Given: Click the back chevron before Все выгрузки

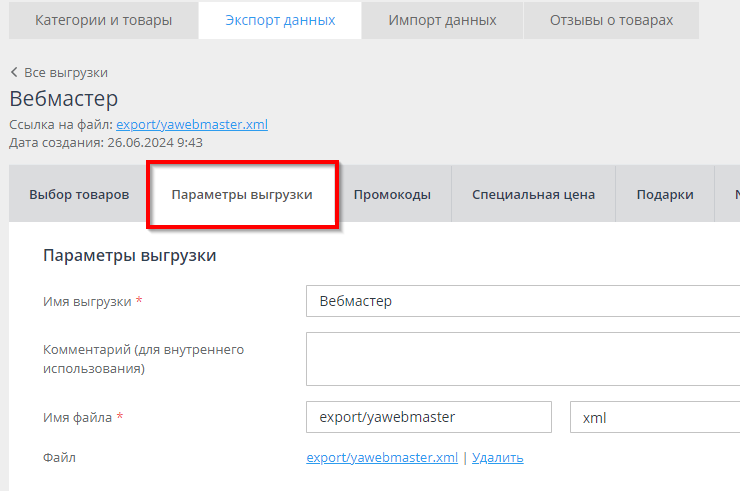Looking at the screenshot, I should coord(14,73).
